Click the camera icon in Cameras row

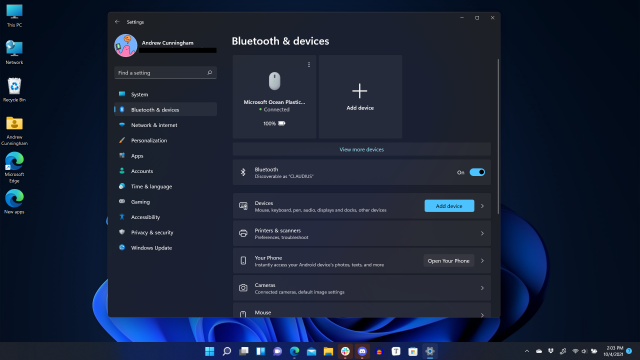tap(243, 288)
